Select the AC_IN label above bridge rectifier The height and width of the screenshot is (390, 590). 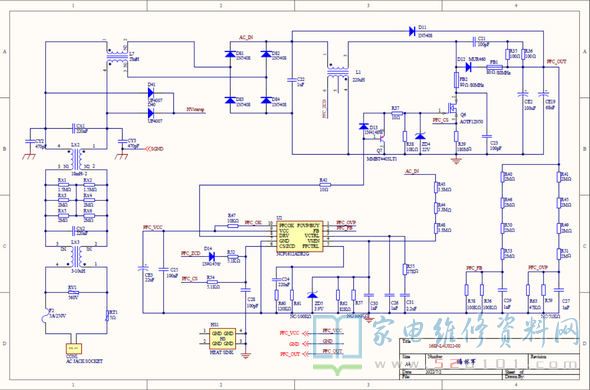tap(246, 37)
